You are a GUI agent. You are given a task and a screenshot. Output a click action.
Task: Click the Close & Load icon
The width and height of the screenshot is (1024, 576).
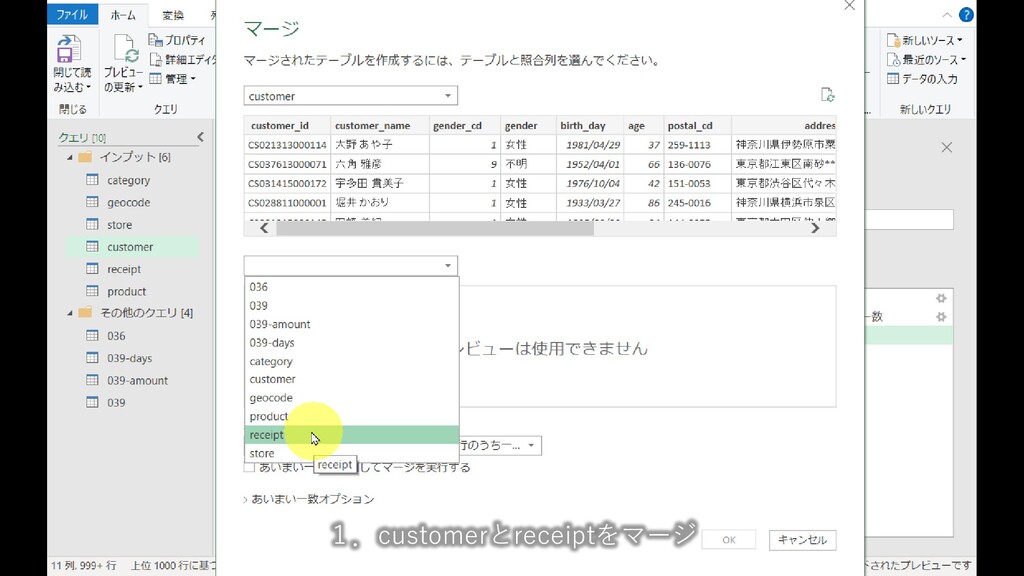click(x=68, y=49)
